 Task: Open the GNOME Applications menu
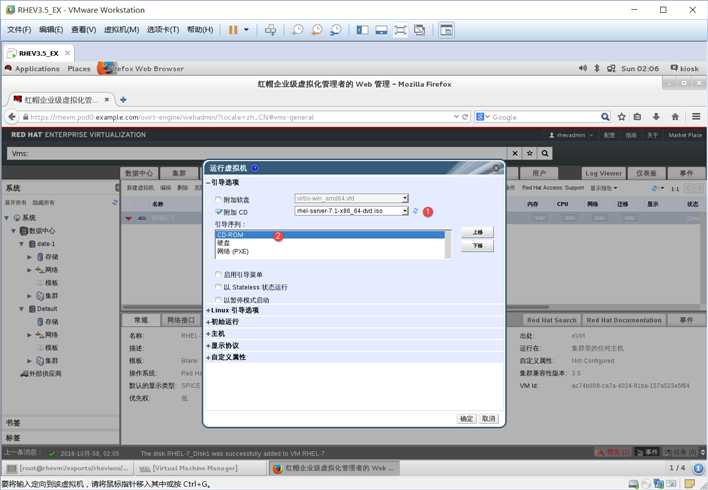coord(37,69)
